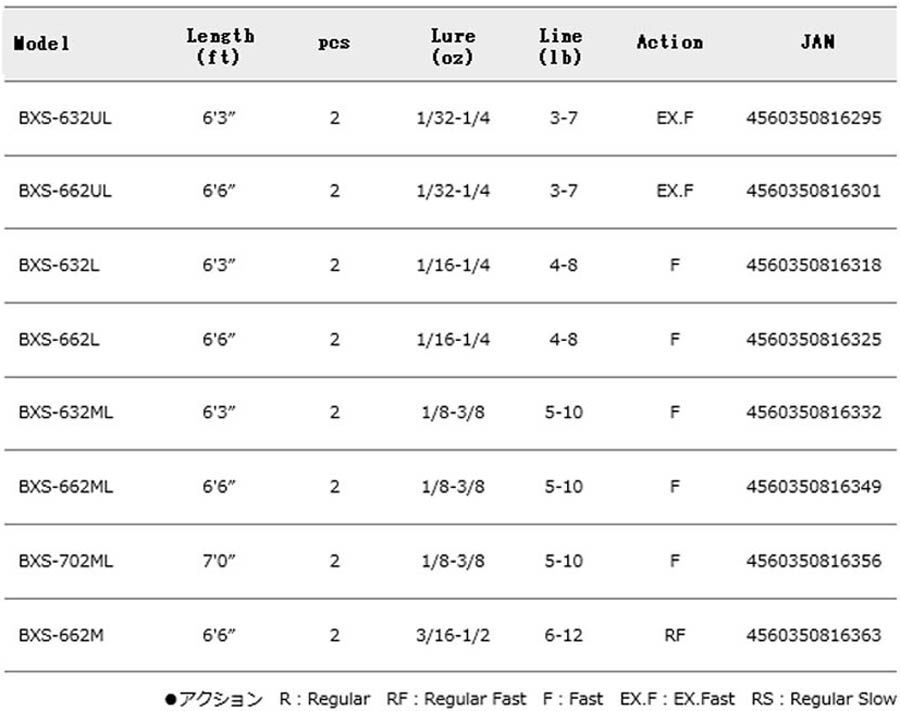Image resolution: width=900 pixels, height=711 pixels.
Task: Click the RF action value
Action: click(x=674, y=635)
